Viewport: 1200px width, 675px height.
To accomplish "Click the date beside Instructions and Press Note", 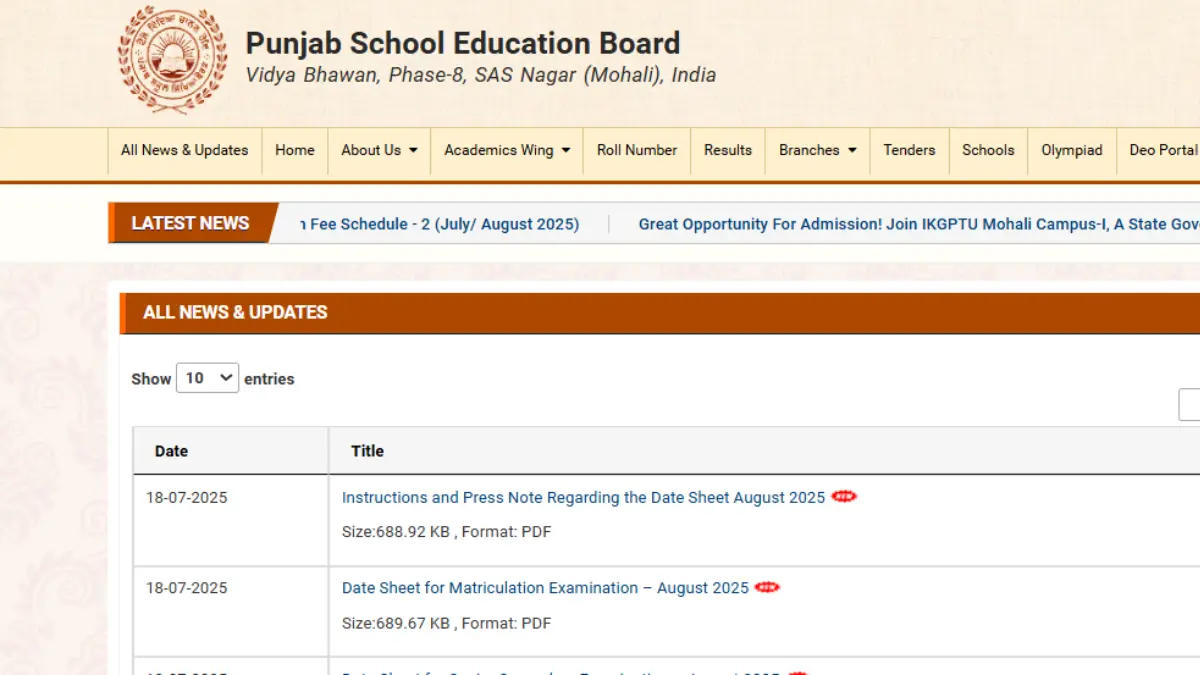I will [187, 497].
